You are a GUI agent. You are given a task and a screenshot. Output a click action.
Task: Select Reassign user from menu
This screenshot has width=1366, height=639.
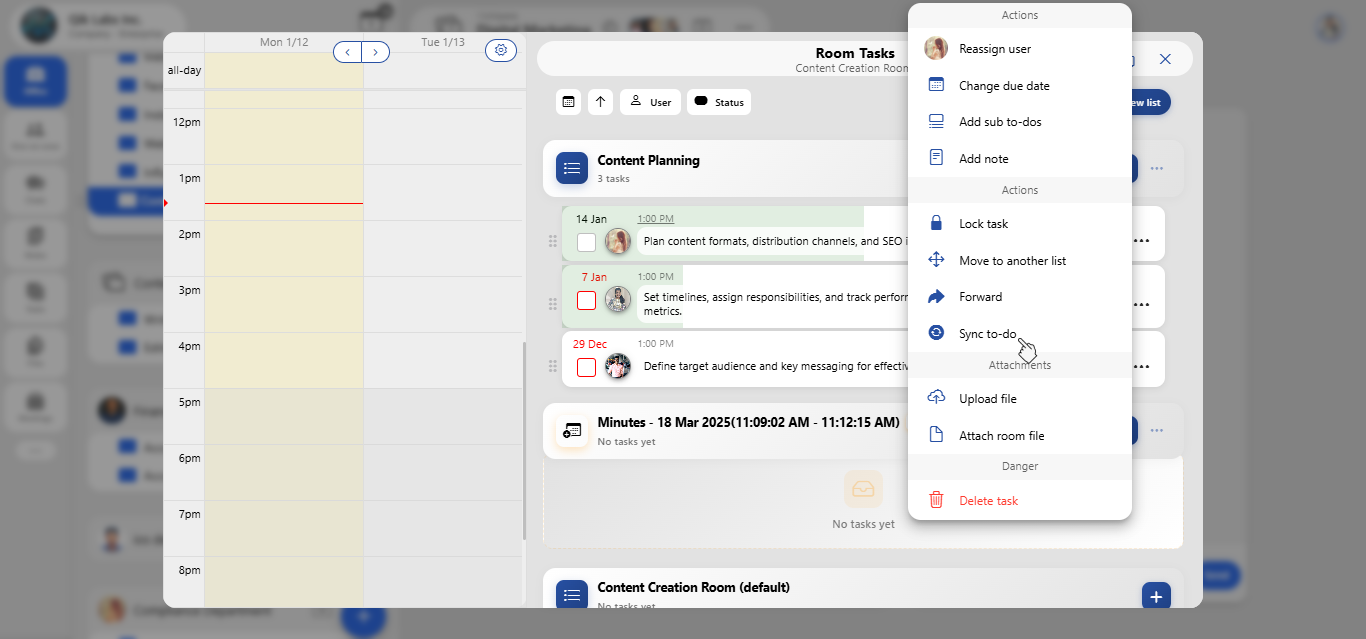[x=1020, y=49]
